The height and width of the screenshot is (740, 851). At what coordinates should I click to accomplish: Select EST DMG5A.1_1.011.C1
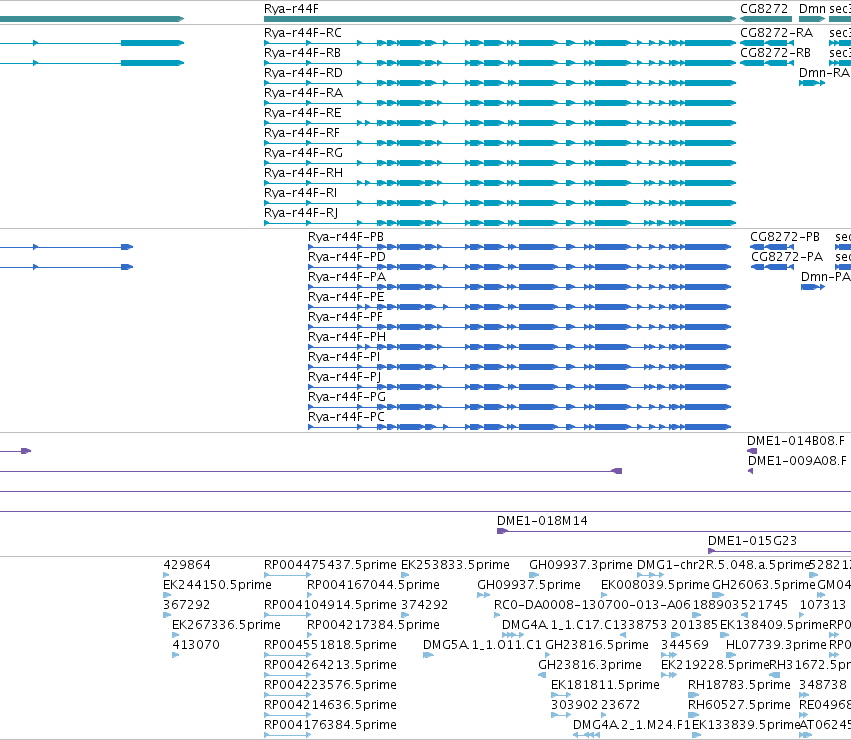tap(482, 646)
